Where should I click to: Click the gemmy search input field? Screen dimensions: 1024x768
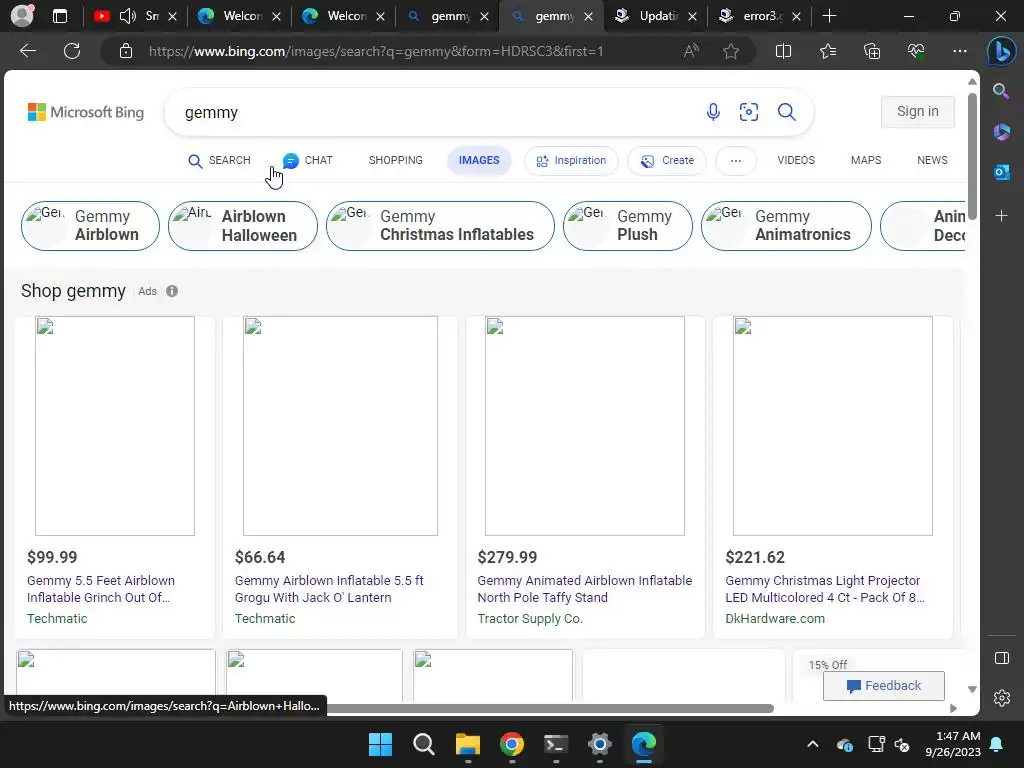click(x=431, y=112)
